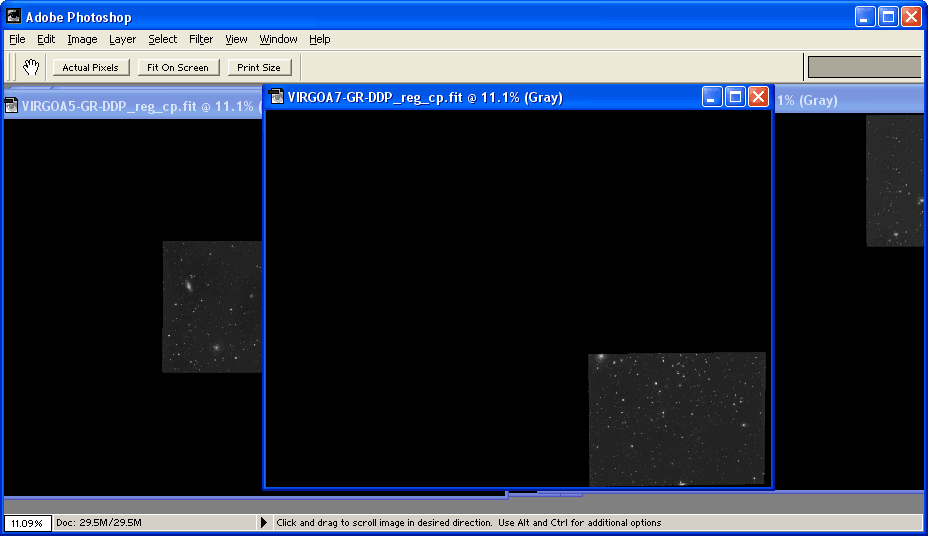Click the Print Size button
This screenshot has height=536, width=928.
point(259,68)
